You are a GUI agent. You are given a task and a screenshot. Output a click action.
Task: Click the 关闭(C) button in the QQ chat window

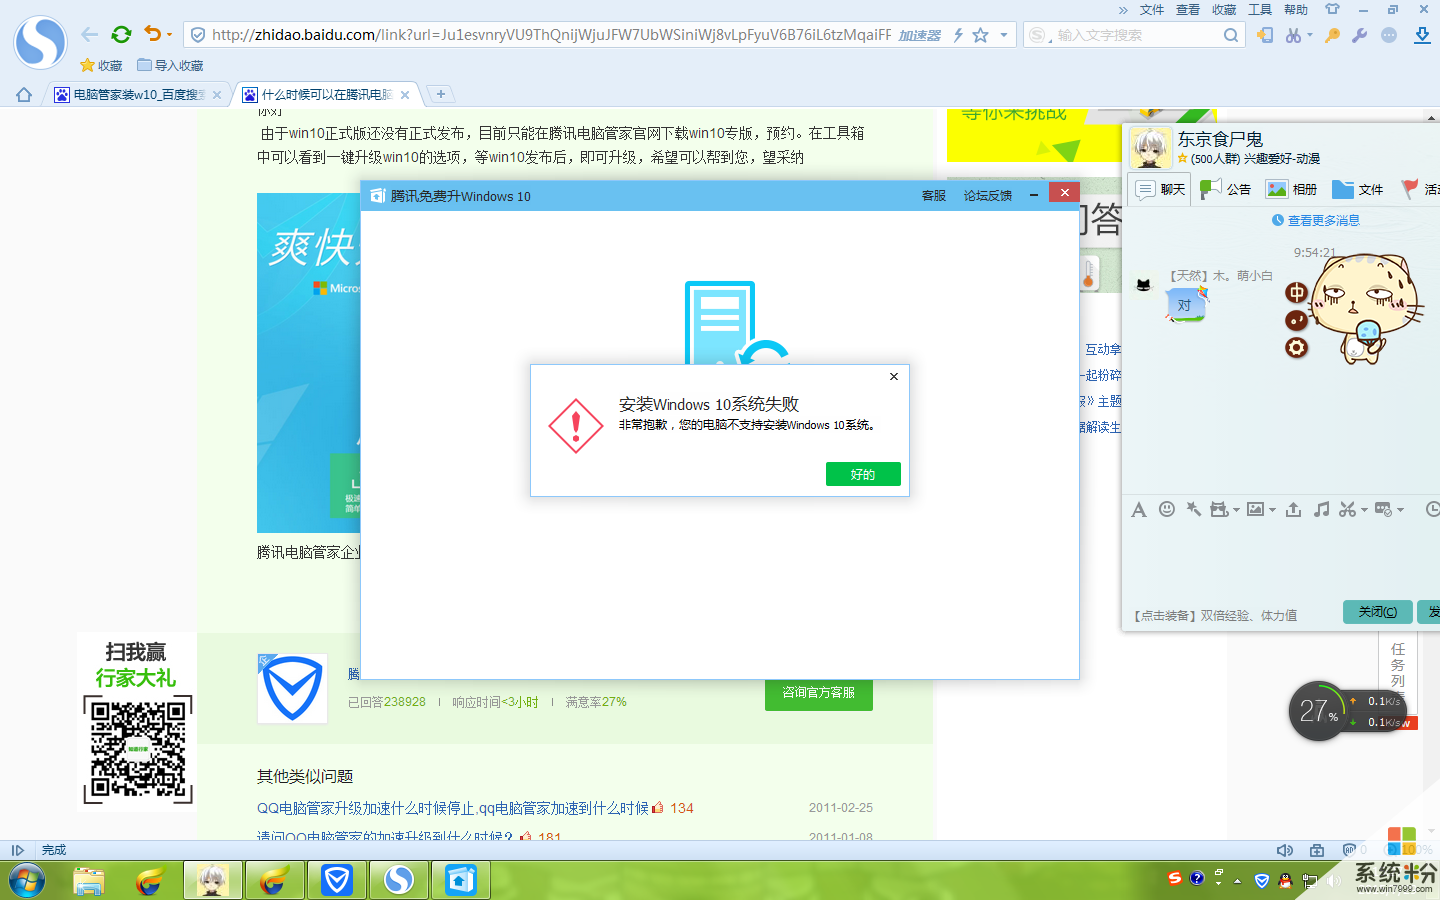(x=1377, y=612)
